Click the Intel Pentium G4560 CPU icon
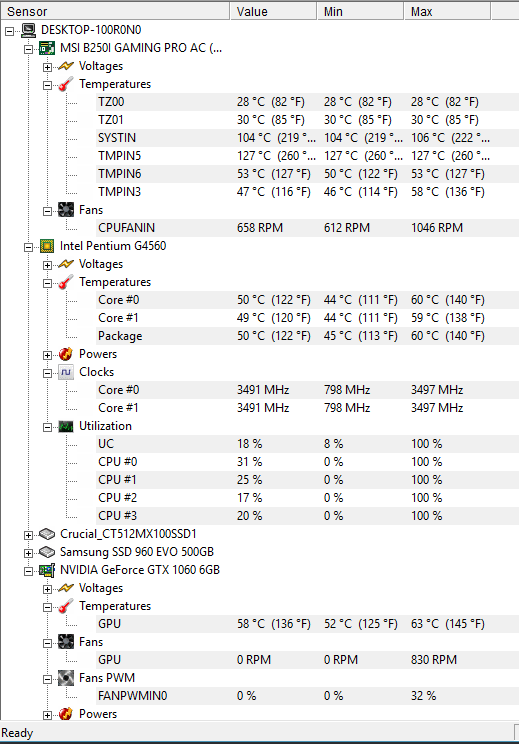 [46, 246]
